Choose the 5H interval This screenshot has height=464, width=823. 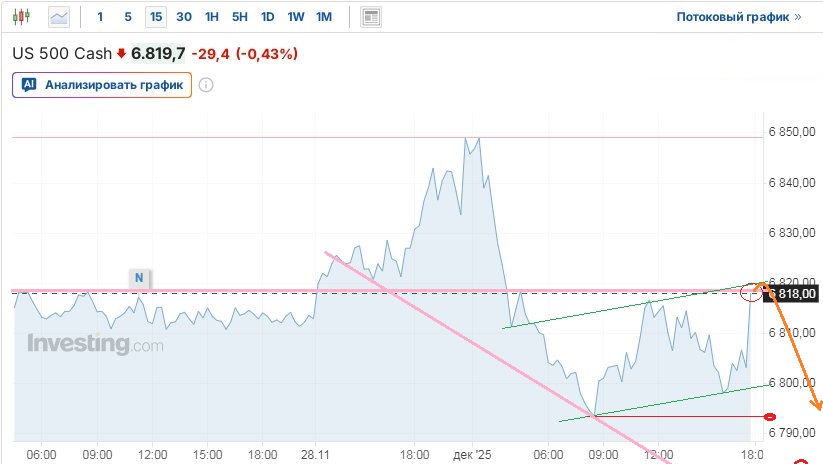[240, 17]
